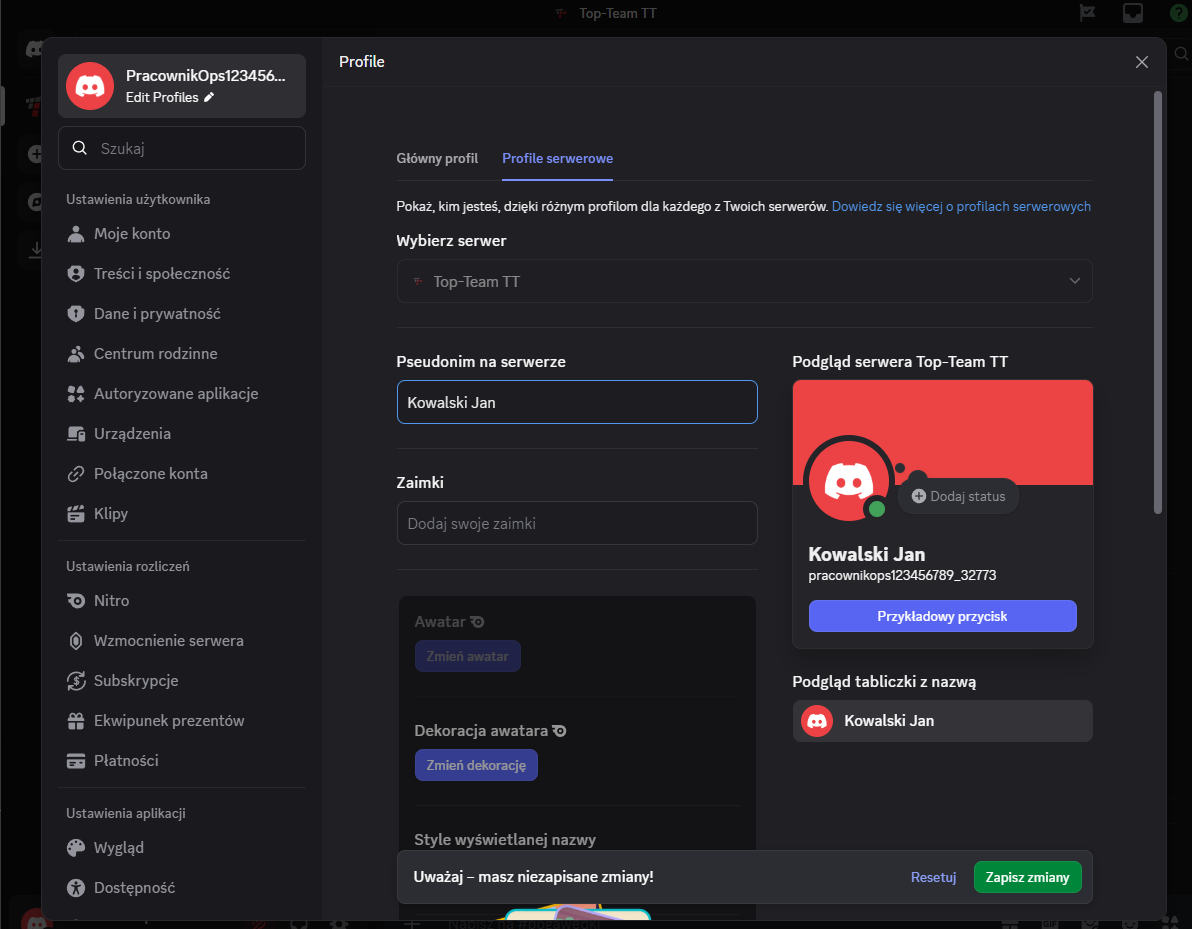
Task: Click the Treści i społeczność icon
Action: pyautogui.click(x=76, y=274)
